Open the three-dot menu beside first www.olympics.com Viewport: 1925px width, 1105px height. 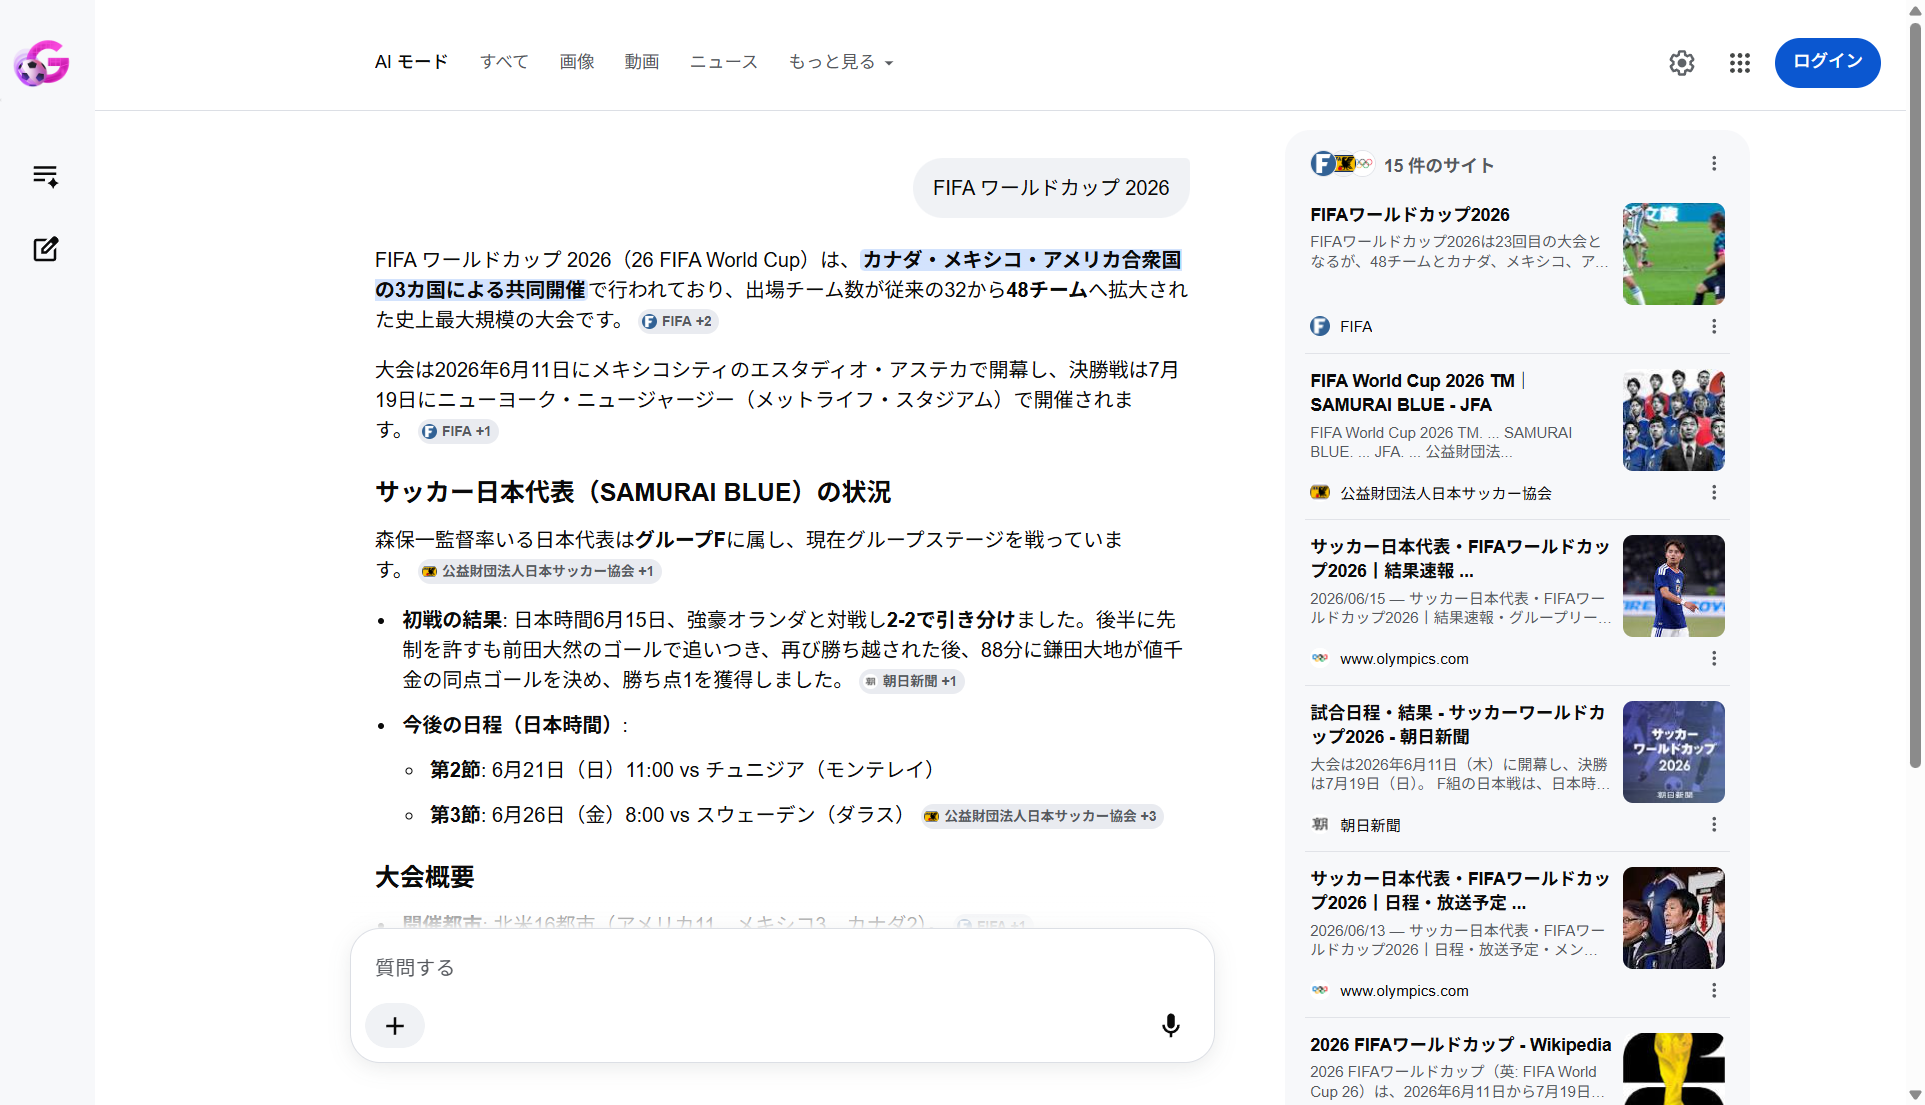click(x=1714, y=659)
